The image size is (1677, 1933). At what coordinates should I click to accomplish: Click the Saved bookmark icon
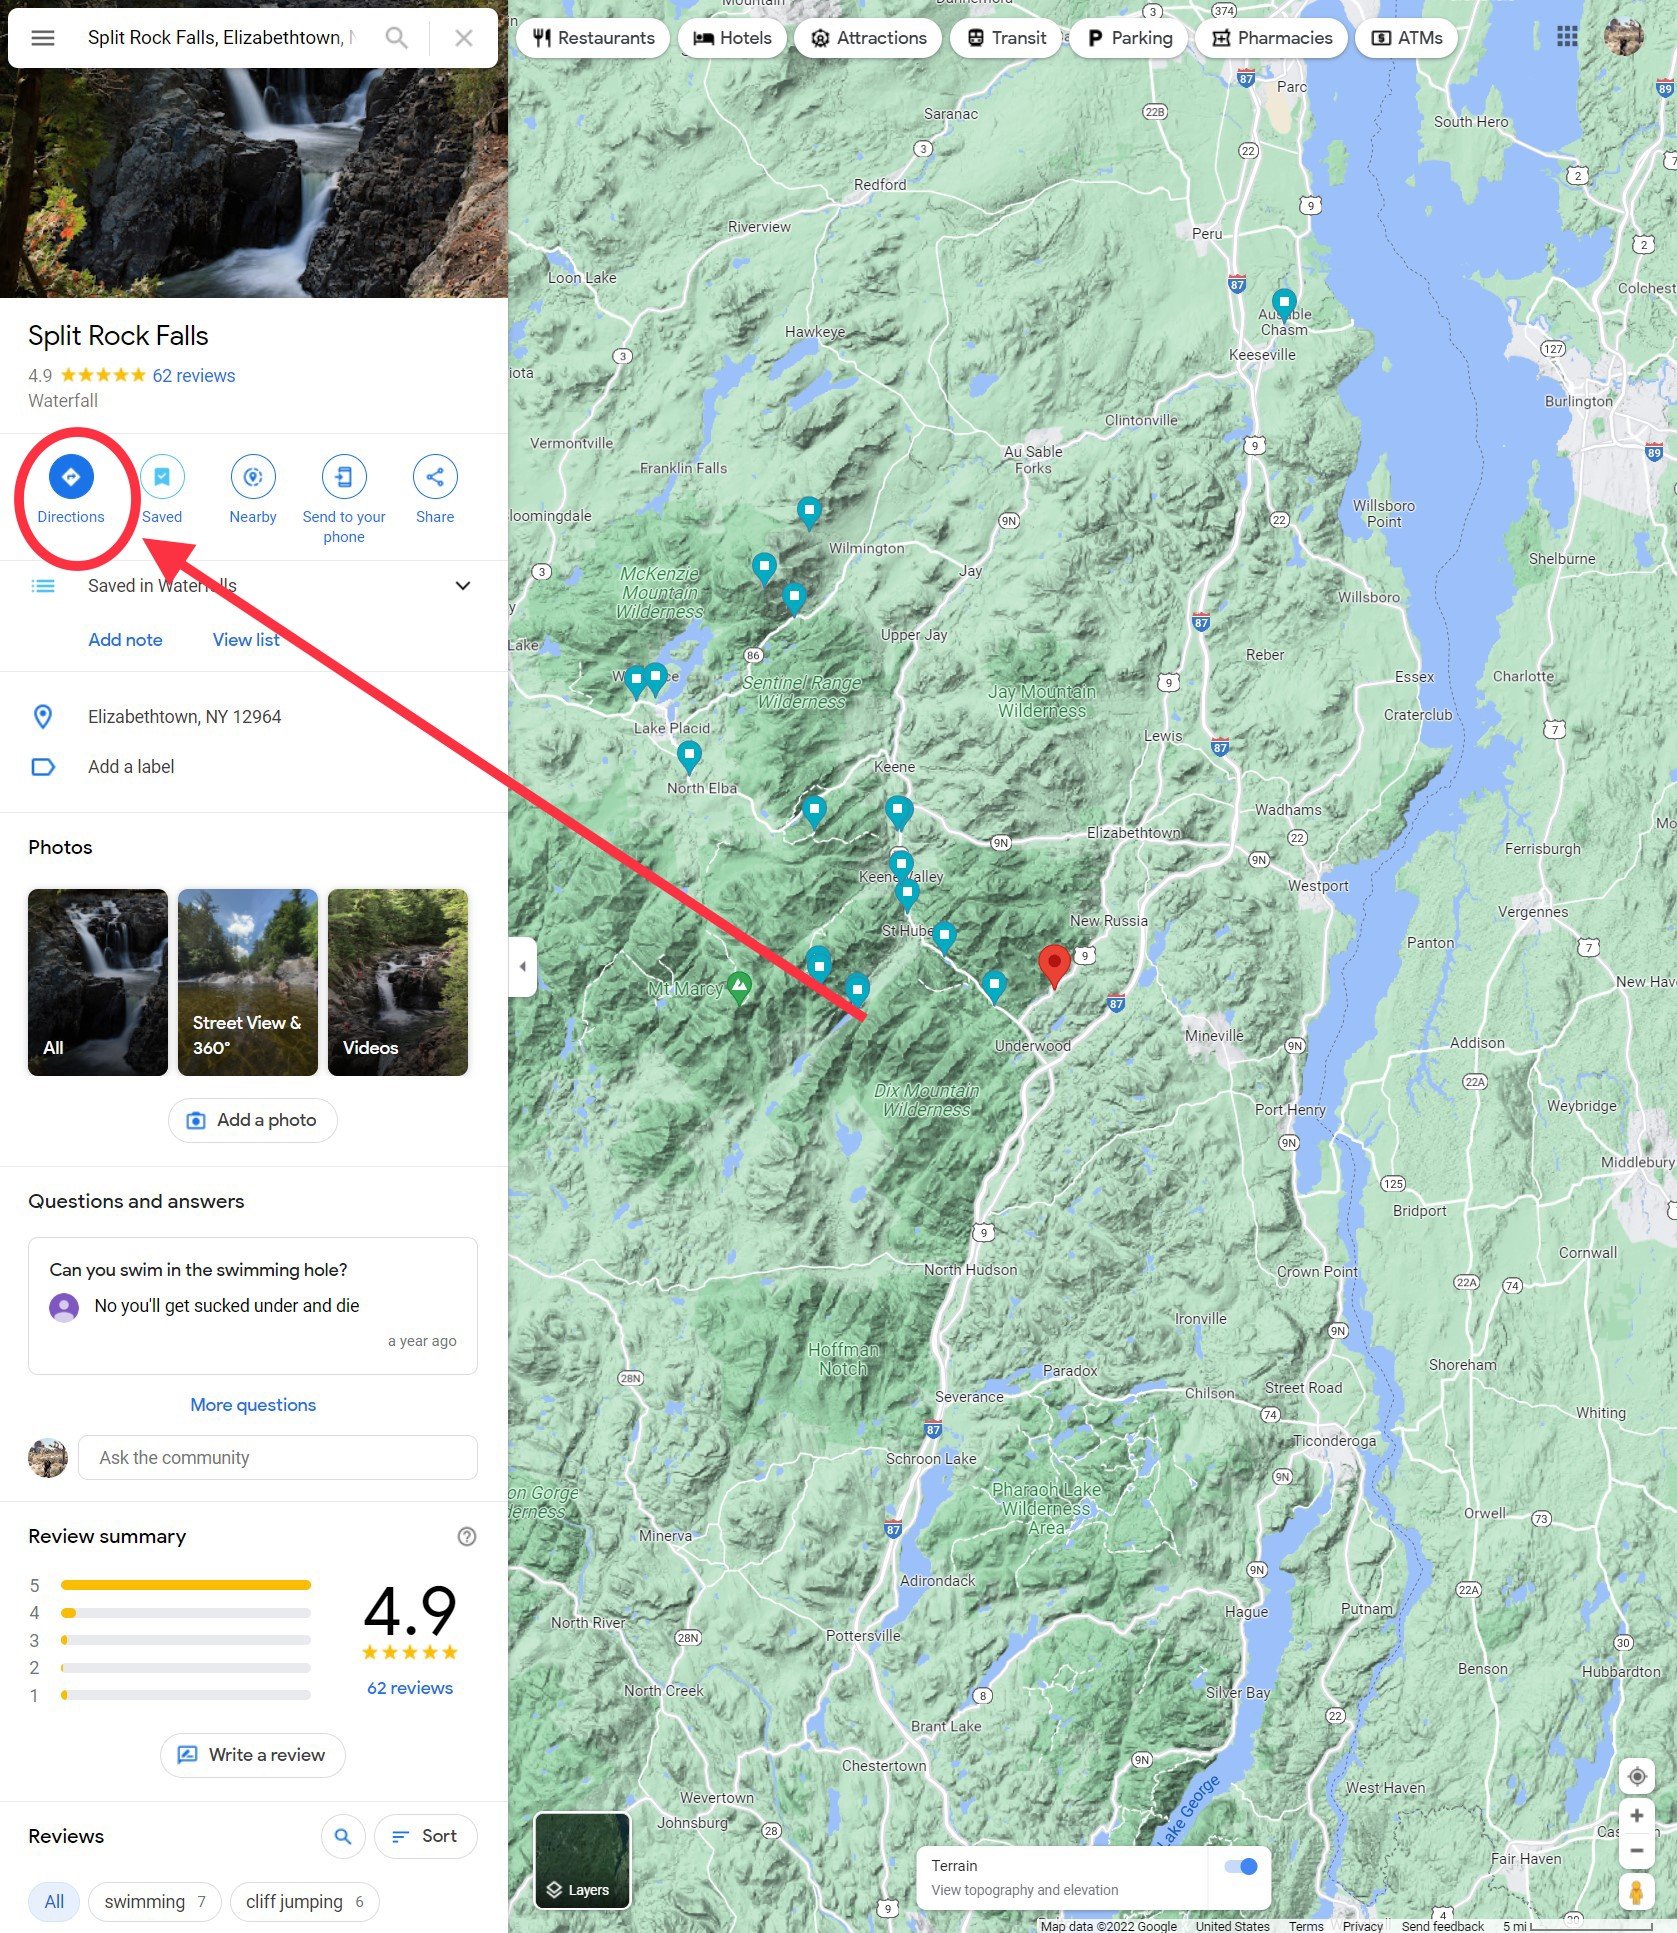click(162, 477)
